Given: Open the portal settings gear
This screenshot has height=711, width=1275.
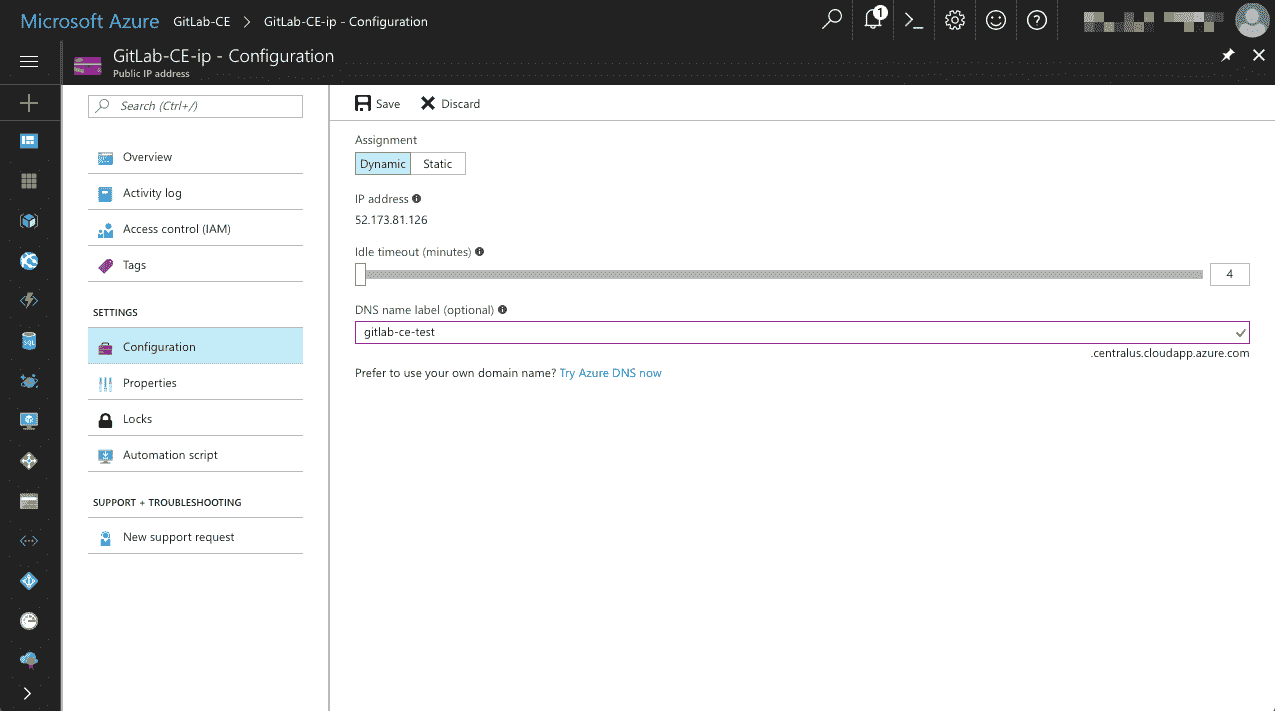Looking at the screenshot, I should point(954,20).
